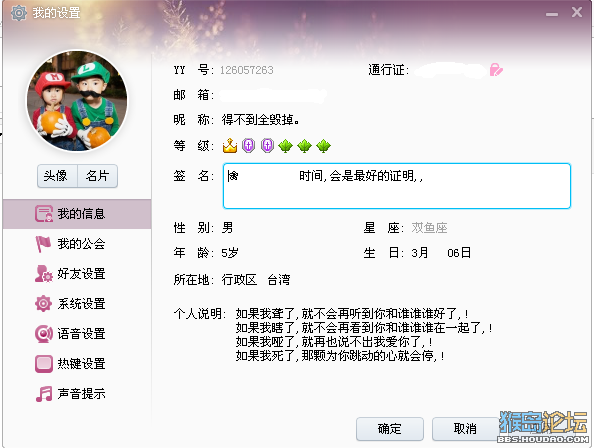This screenshot has height=448, width=594.
Task: Click the pink edit icon beside 通行证
Action: point(496,70)
